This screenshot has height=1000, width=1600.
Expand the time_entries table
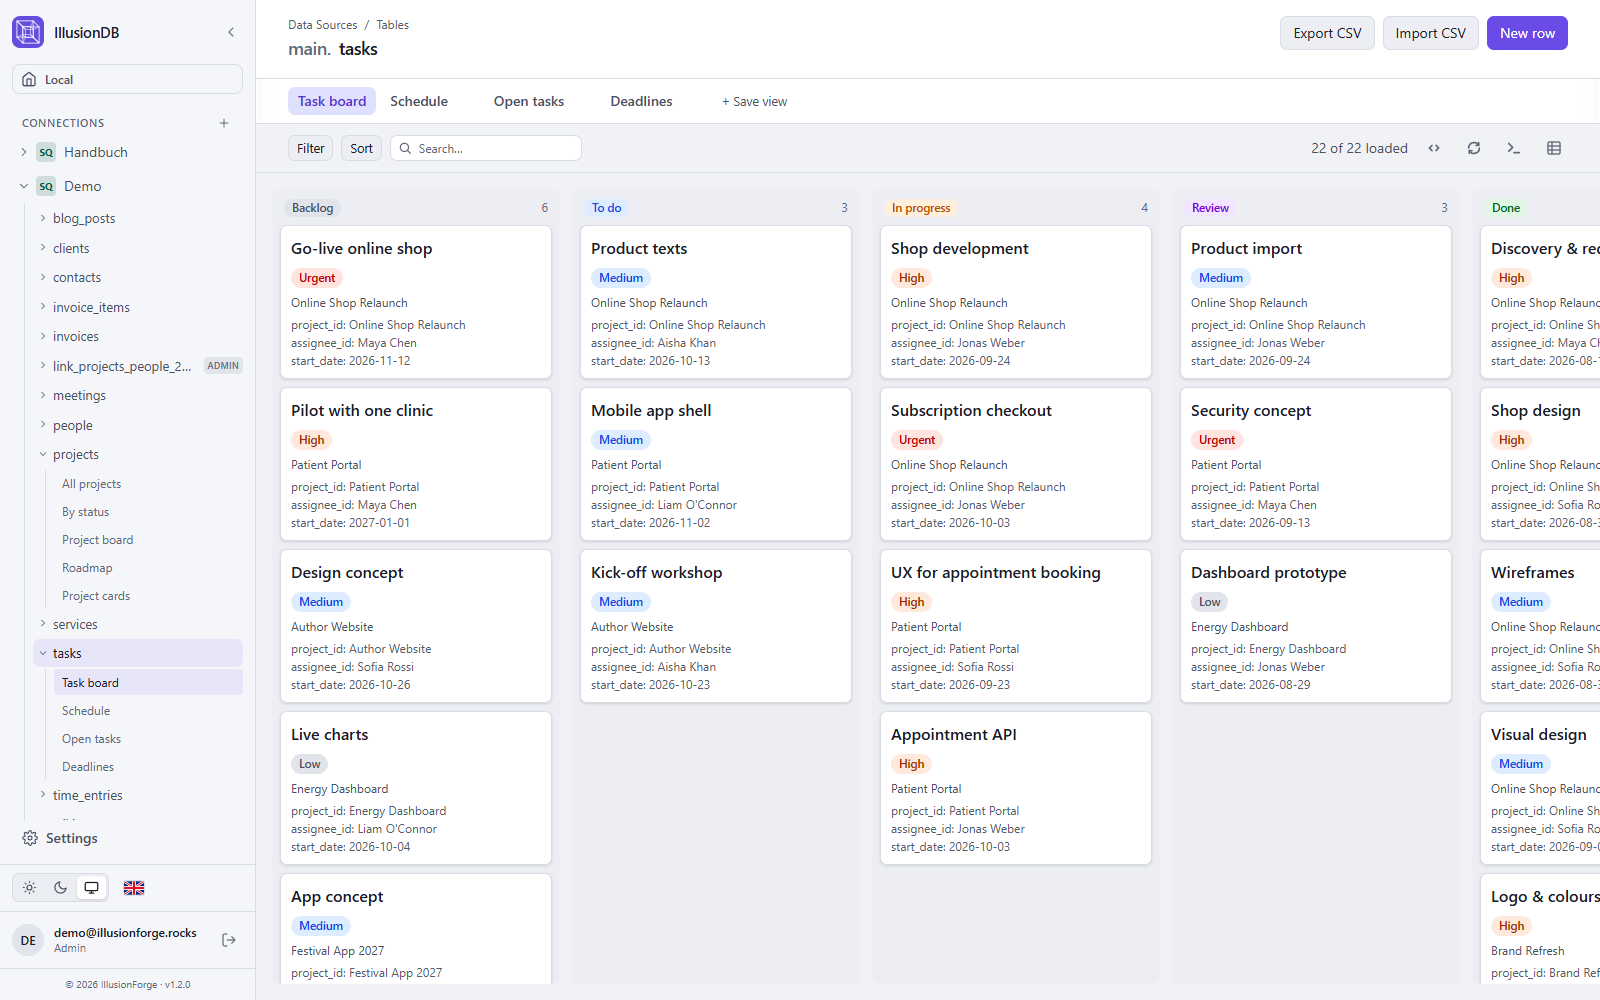tap(43, 795)
